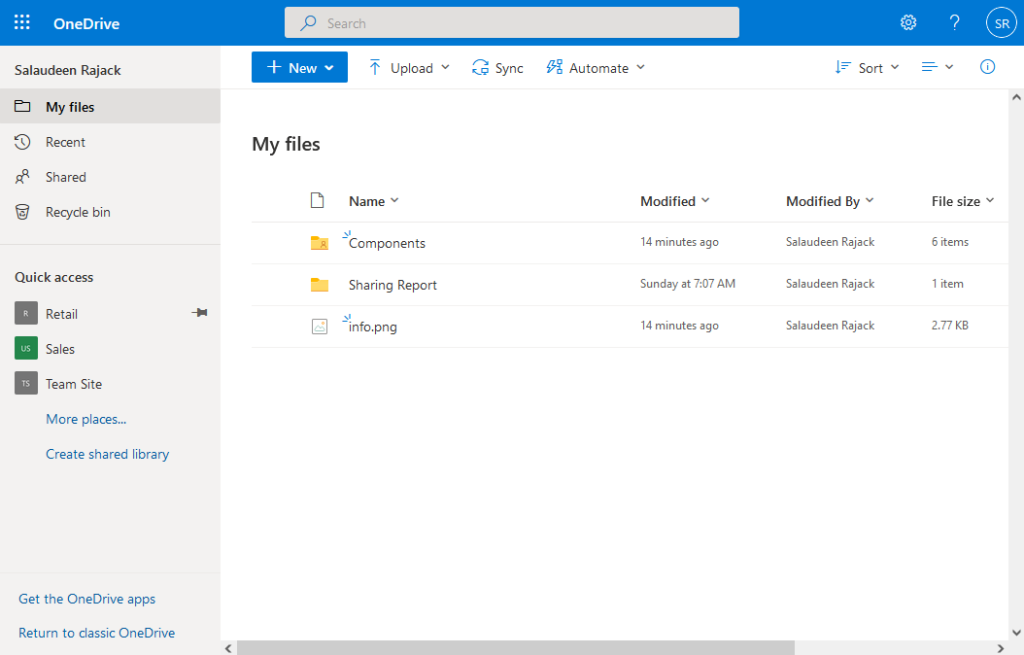
Task: Open the Sales shared library
Action: (59, 348)
